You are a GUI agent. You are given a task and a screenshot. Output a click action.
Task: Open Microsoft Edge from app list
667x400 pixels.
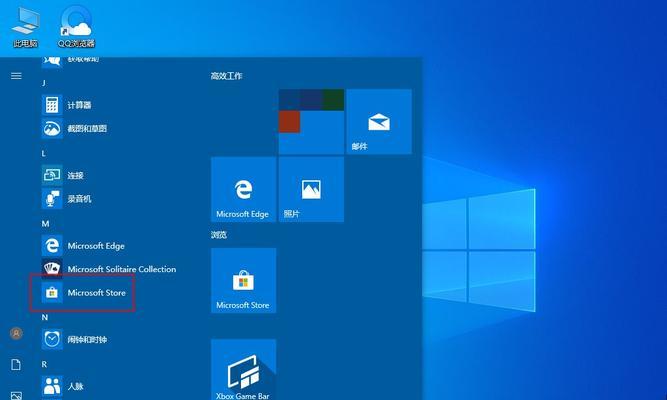coord(83,246)
